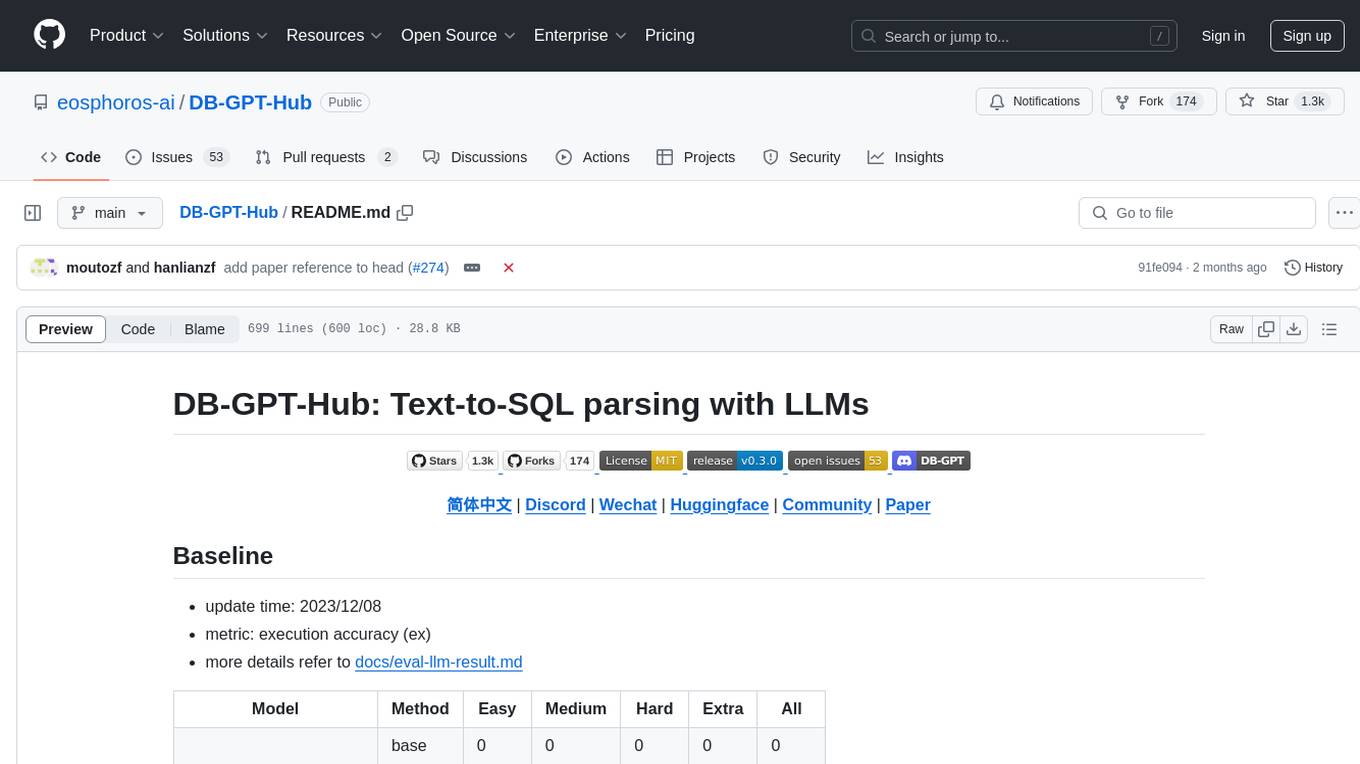Focus the Search or jump to field

(1015, 36)
